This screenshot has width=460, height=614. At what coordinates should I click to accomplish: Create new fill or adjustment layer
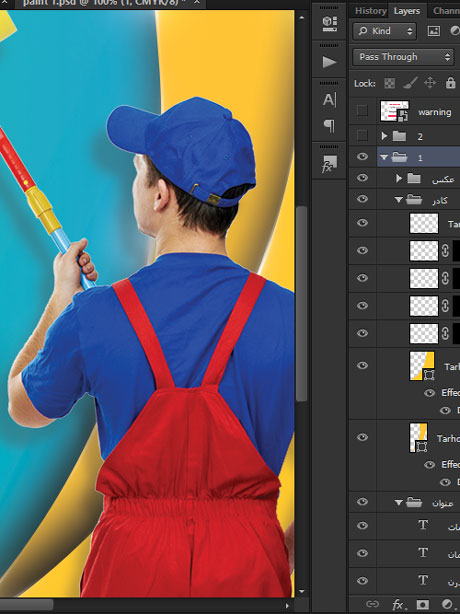(447, 605)
